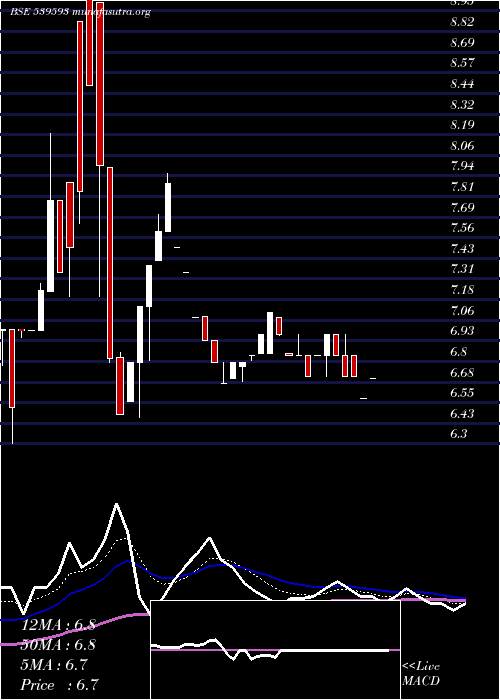
Task: Click the '50MA : 6.8' indicator reading
Action: point(58,646)
